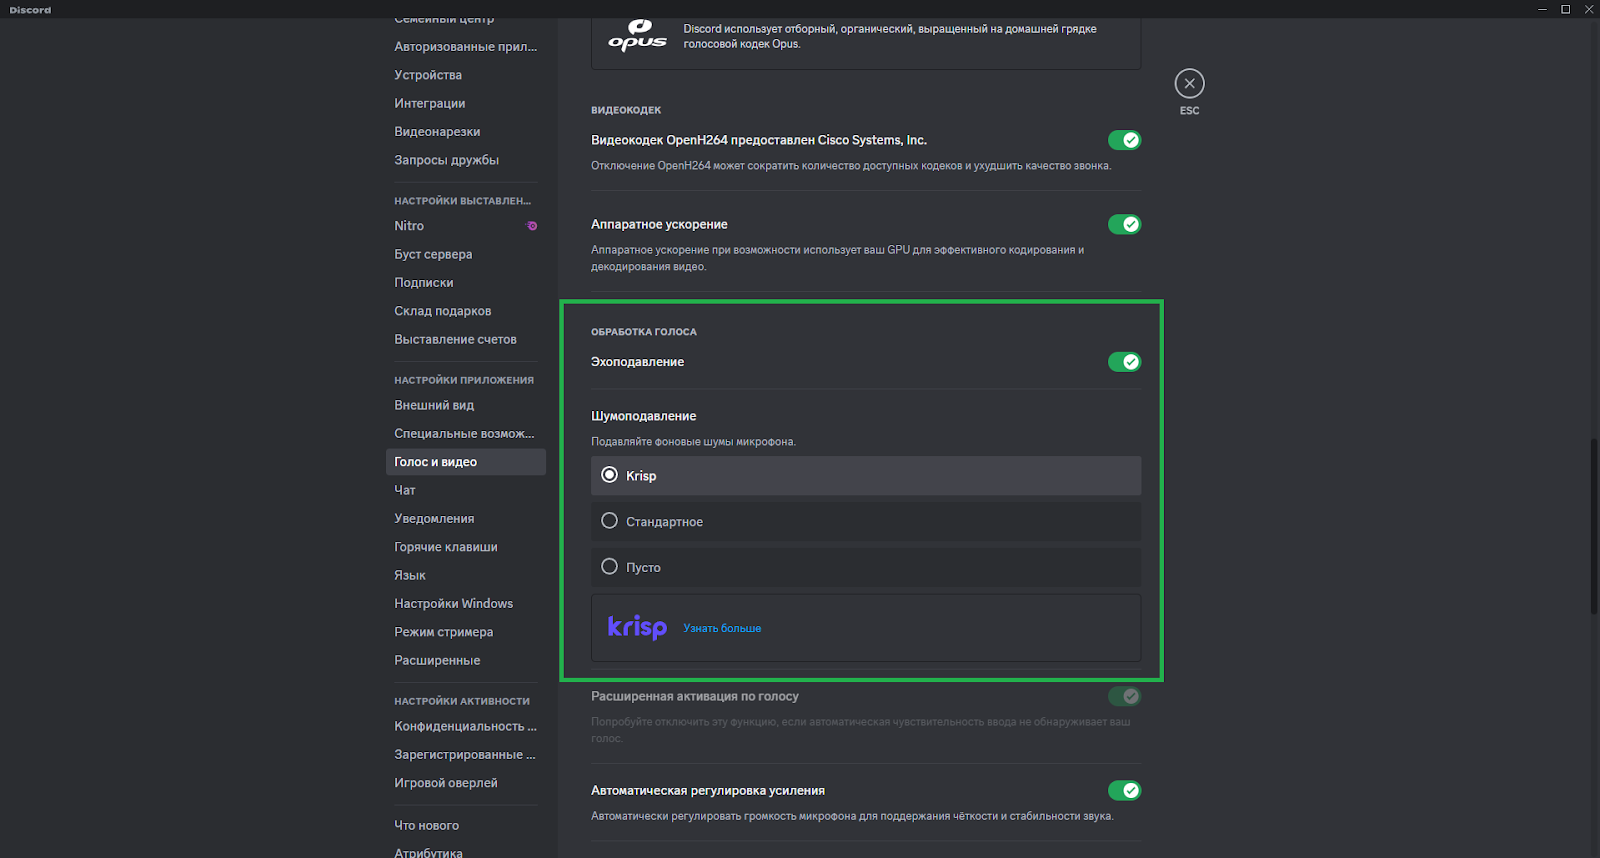Viewport: 1600px width, 858px height.
Task: Click the settings page vertical scrollbar
Action: (x=1594, y=525)
